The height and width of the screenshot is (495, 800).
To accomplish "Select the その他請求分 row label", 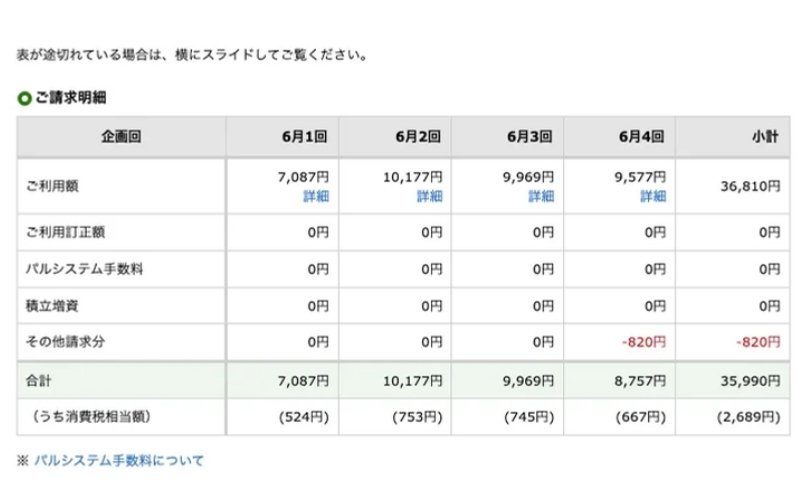I will click(x=65, y=342).
